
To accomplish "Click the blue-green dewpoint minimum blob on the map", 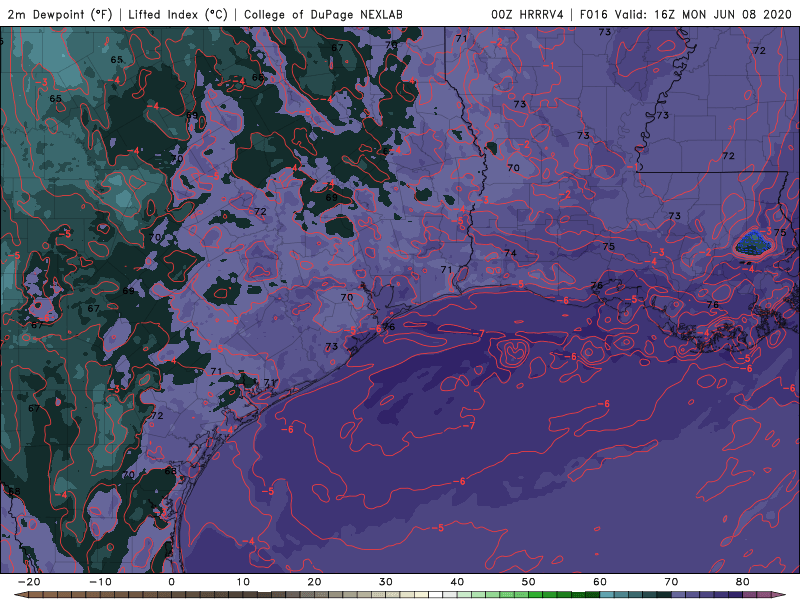I will pyautogui.click(x=754, y=243).
